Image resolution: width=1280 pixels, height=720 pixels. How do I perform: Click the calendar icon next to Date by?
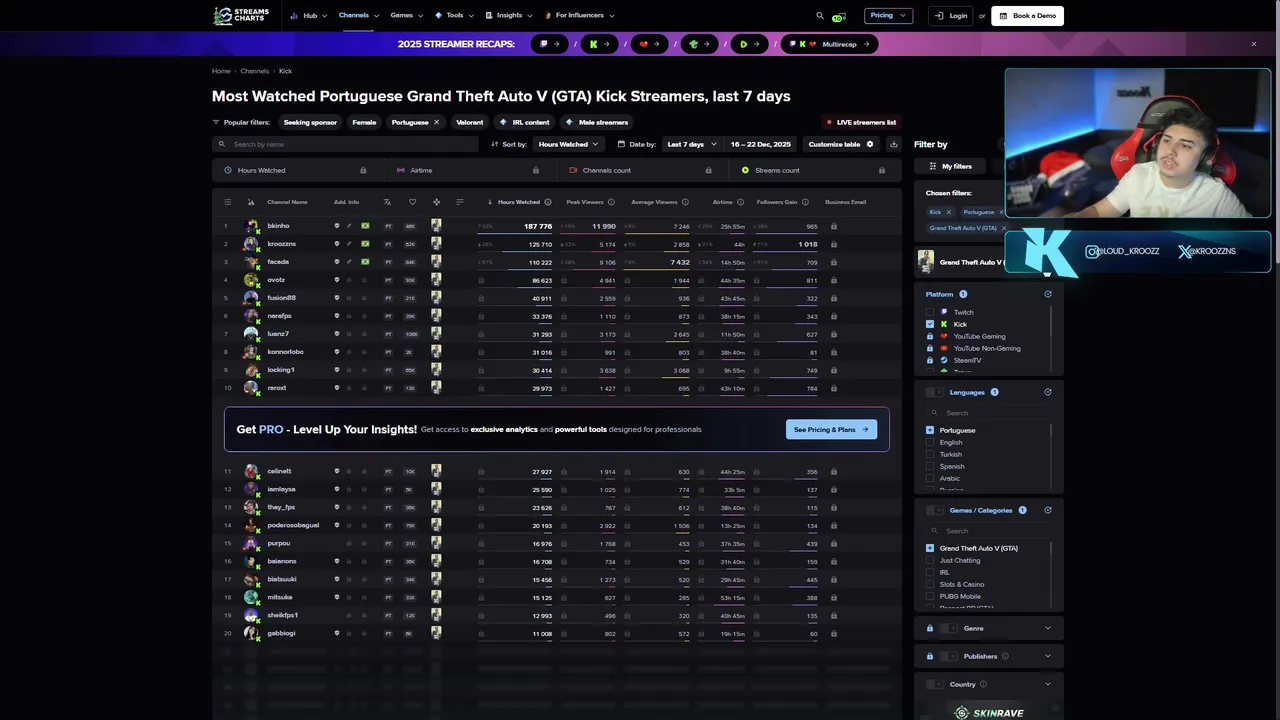621,144
